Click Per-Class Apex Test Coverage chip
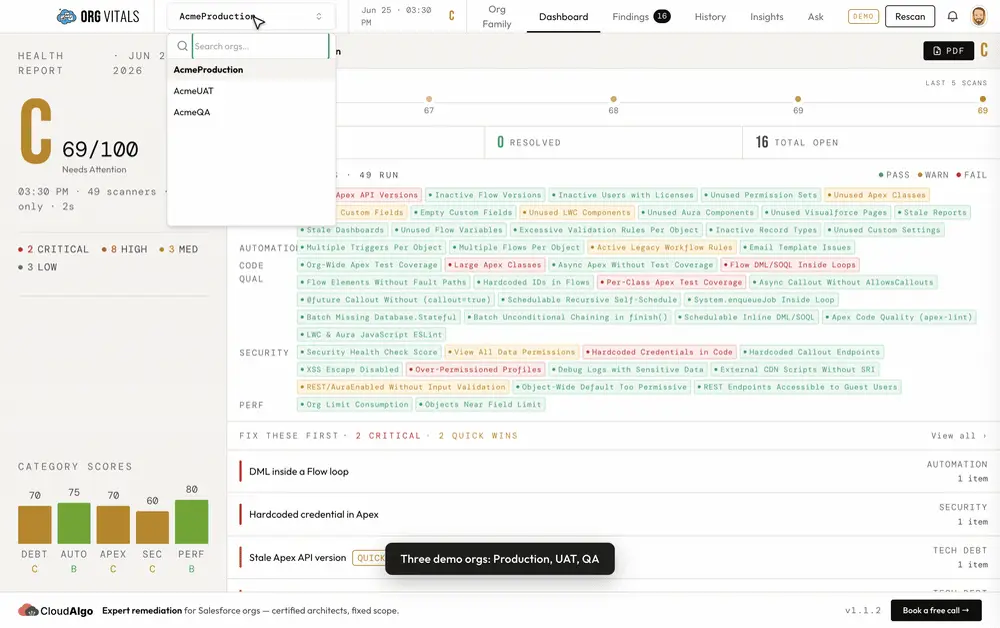 point(672,282)
